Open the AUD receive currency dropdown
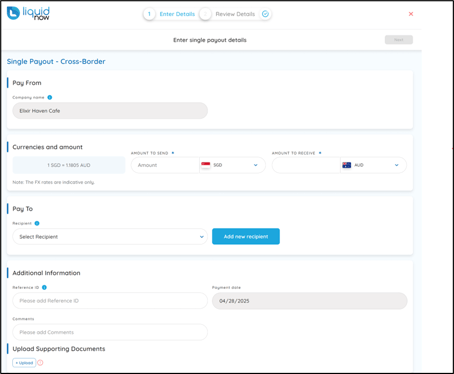 (x=373, y=165)
